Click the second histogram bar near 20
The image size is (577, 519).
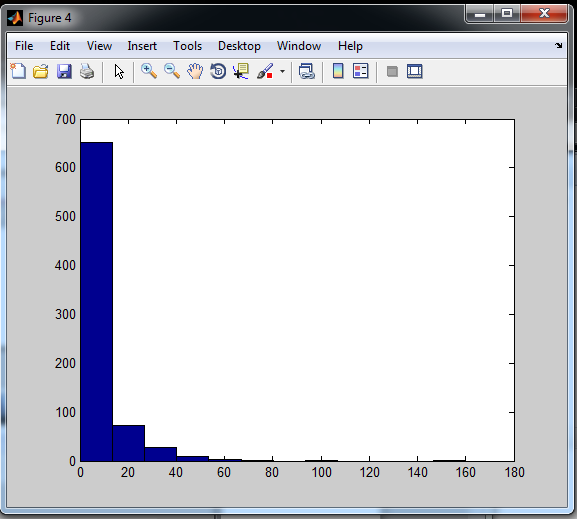point(128,443)
